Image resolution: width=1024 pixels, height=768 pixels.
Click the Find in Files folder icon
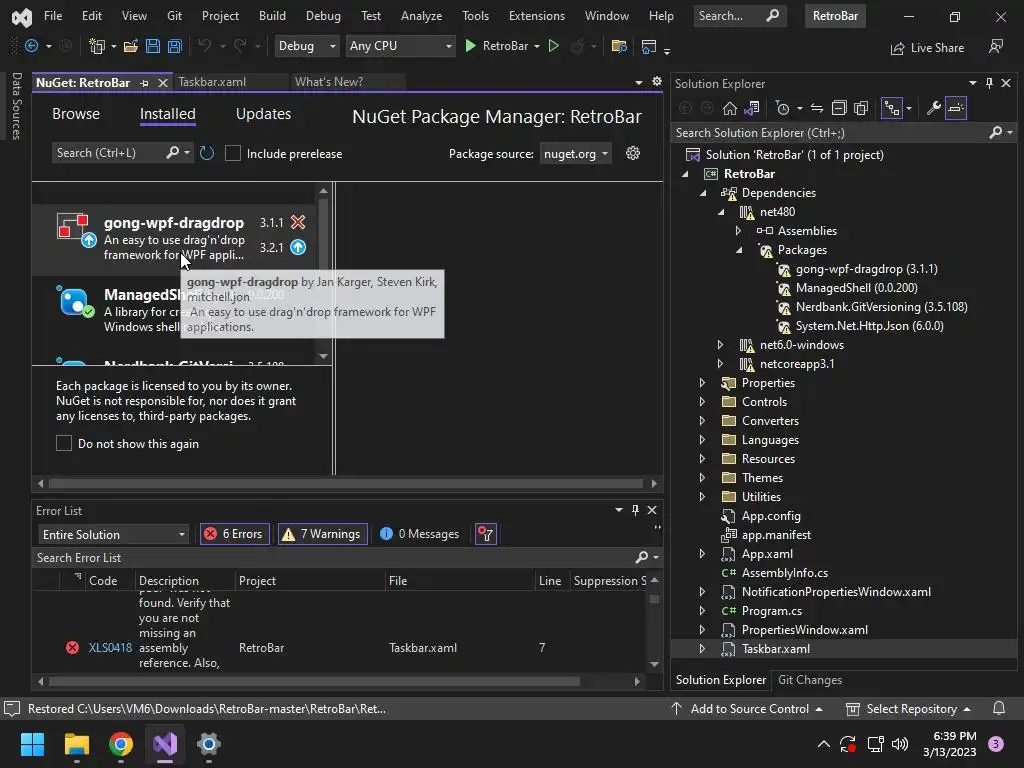pos(618,46)
